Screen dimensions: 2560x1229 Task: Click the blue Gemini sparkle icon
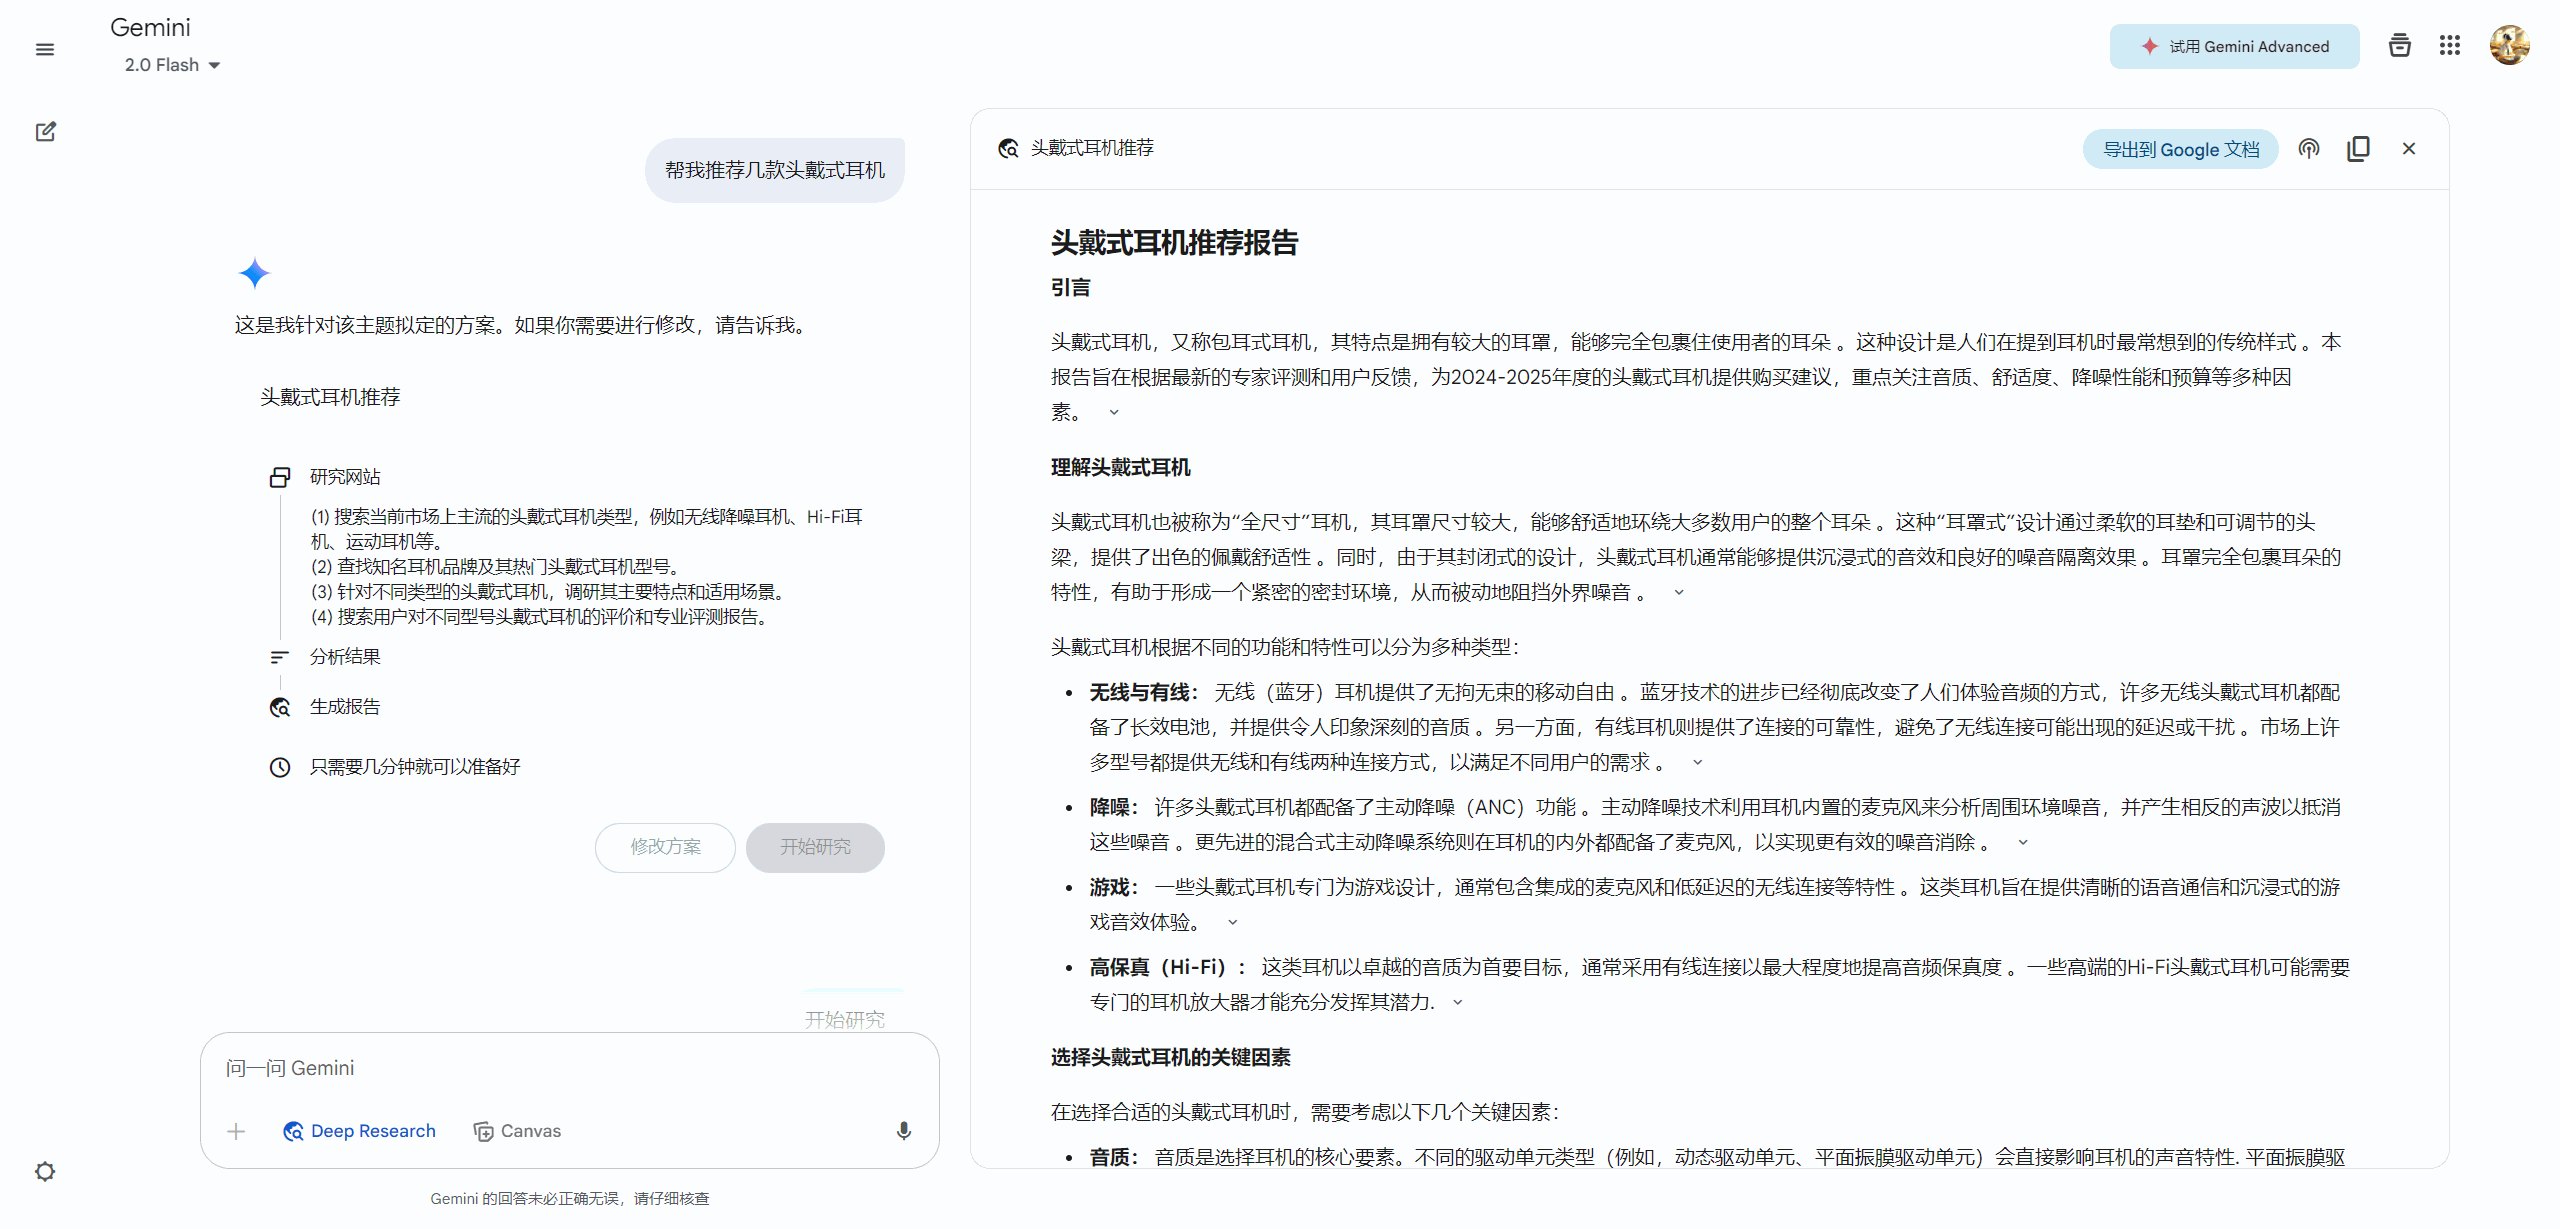pyautogui.click(x=254, y=273)
